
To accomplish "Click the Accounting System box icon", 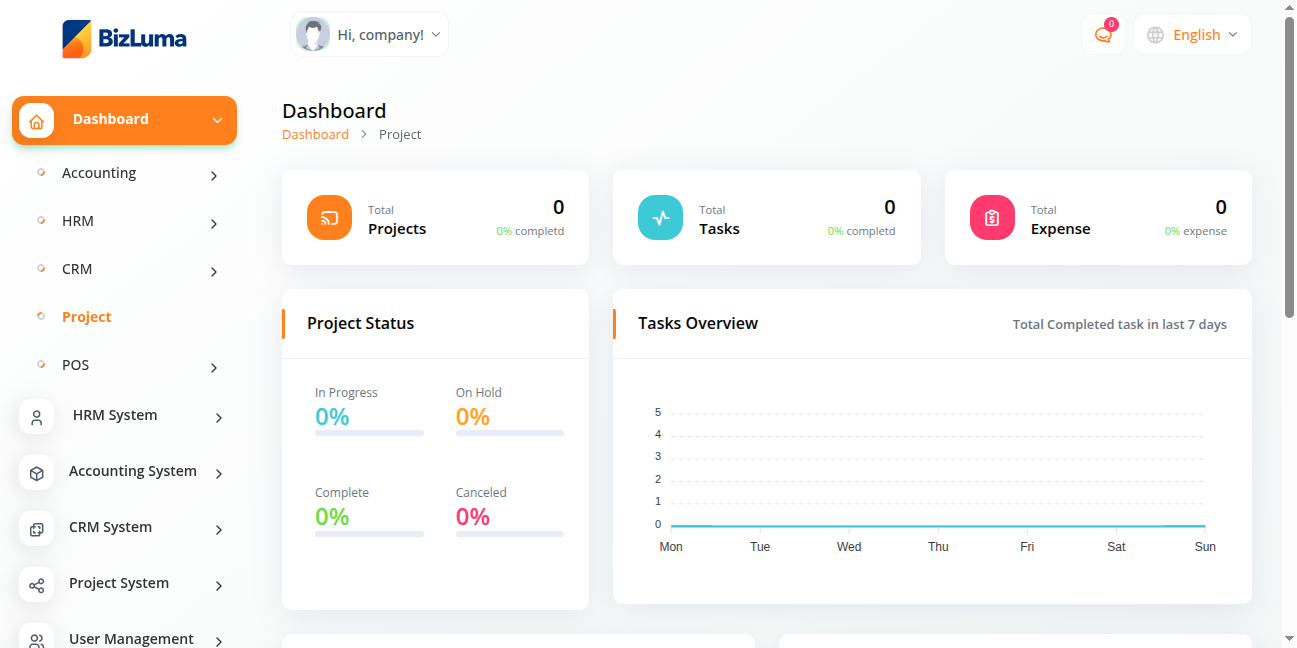I will tap(37, 473).
